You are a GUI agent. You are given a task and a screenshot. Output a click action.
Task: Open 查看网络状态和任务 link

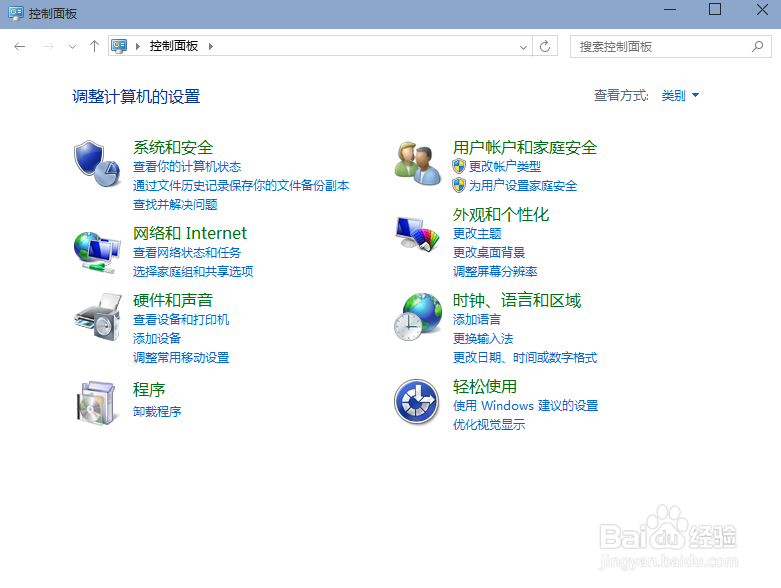tap(187, 252)
